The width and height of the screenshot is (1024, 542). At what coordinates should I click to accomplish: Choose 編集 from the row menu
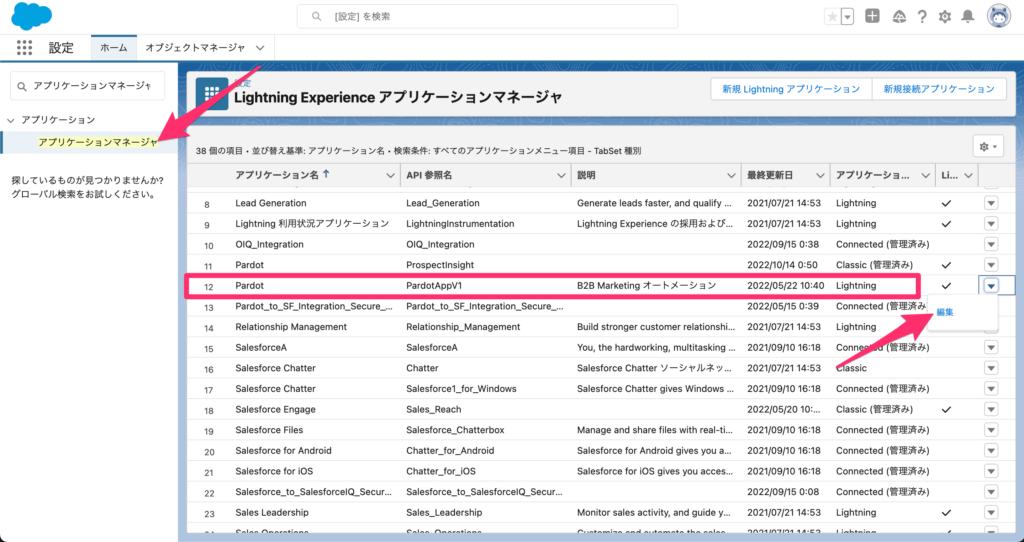[x=945, y=312]
